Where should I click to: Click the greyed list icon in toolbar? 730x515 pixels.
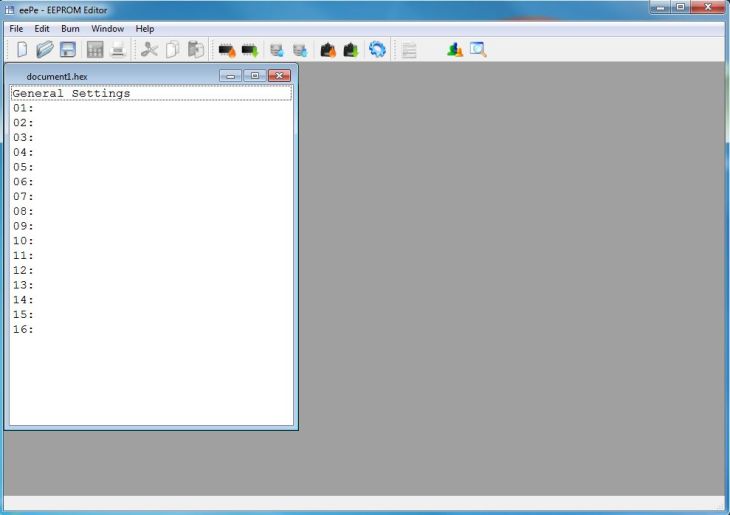409,50
